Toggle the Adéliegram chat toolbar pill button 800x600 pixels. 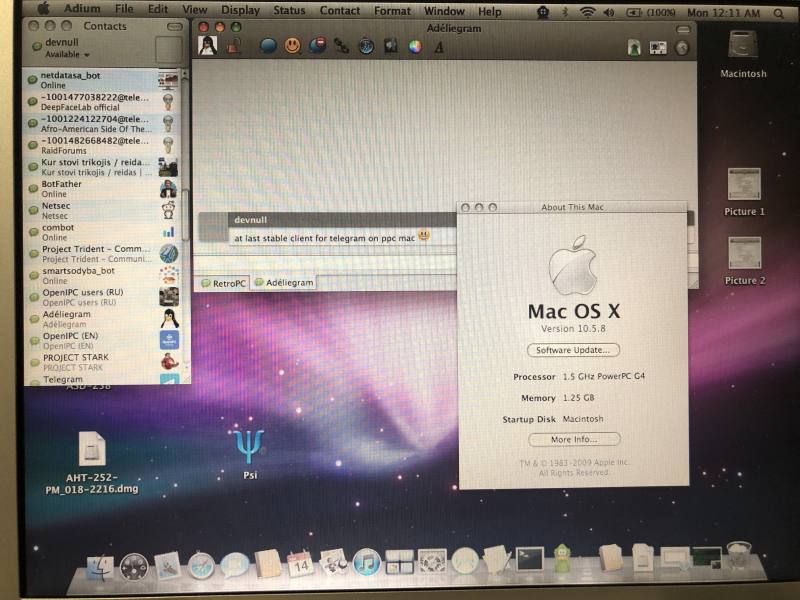point(683,30)
